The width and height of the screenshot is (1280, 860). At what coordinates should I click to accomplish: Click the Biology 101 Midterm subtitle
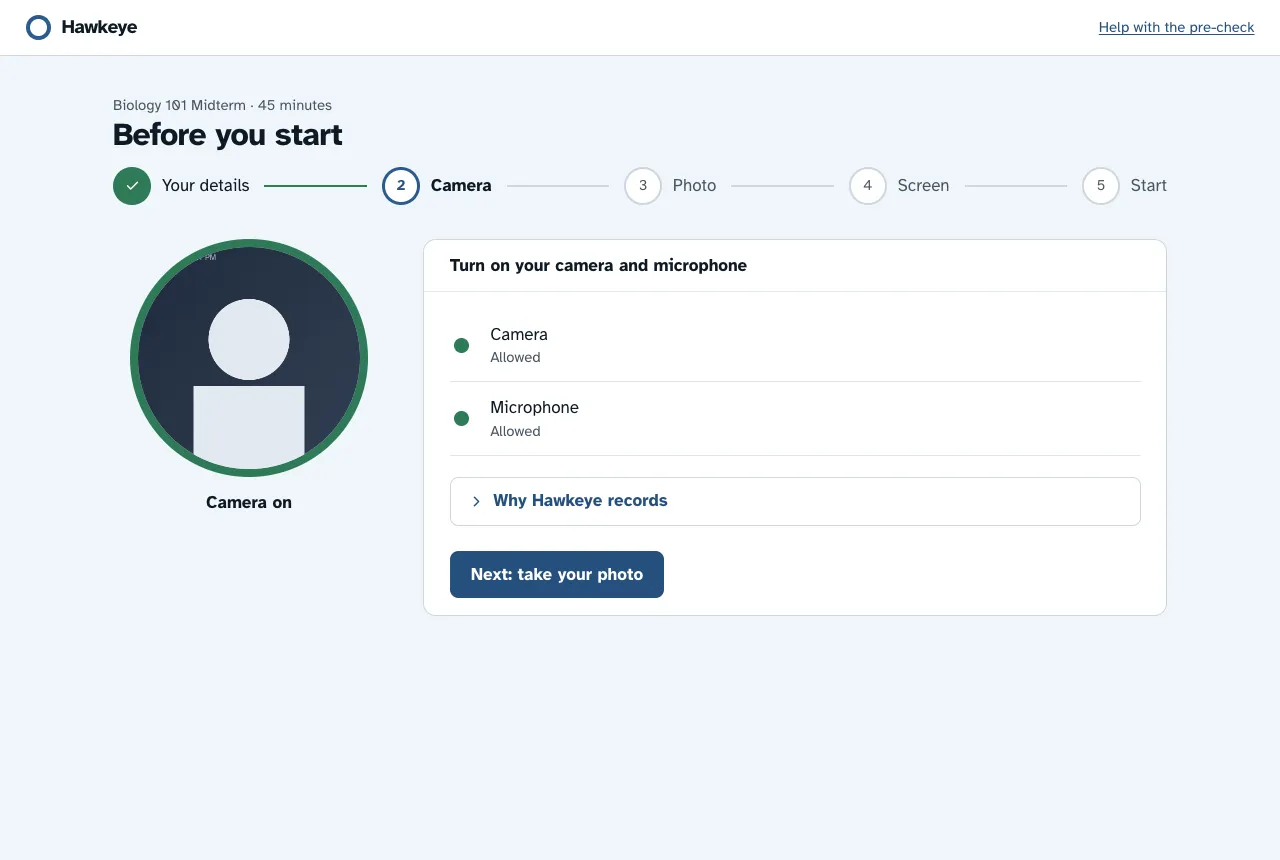click(x=222, y=105)
